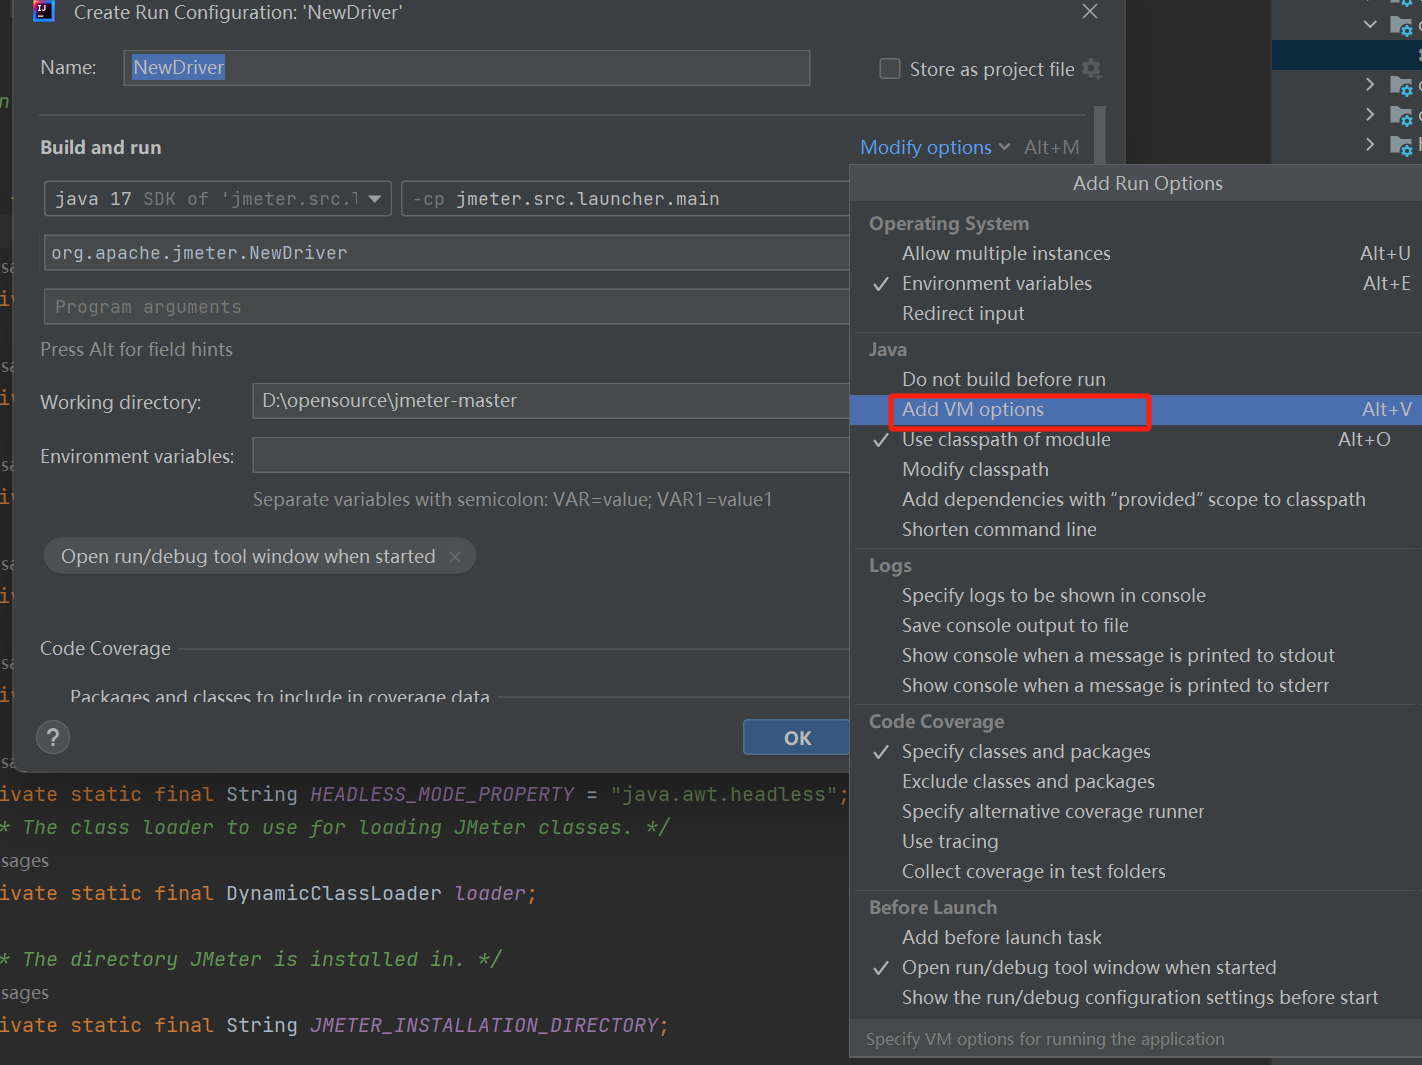1422x1065 pixels.
Task: Toggle Open run/debug tool window when started option
Action: 1135,968
